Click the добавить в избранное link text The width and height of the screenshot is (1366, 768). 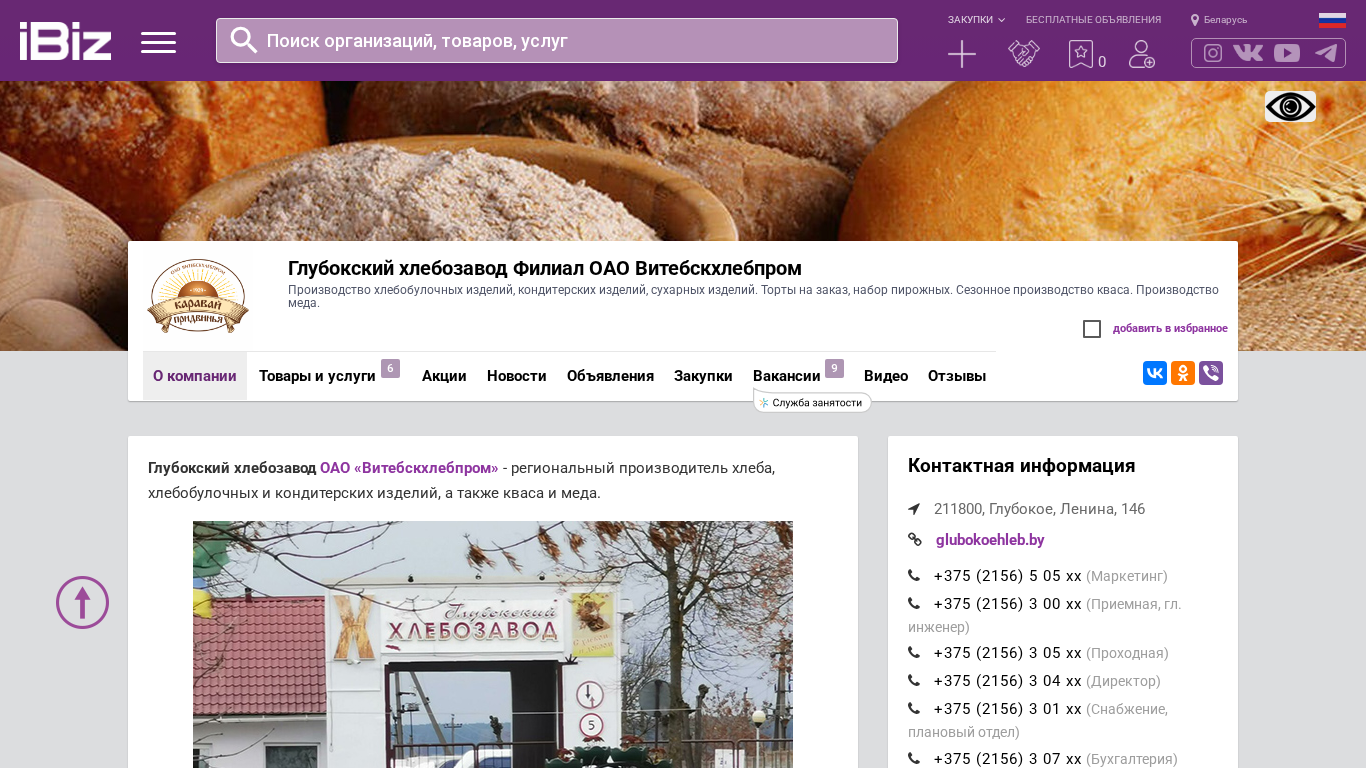pos(1170,329)
